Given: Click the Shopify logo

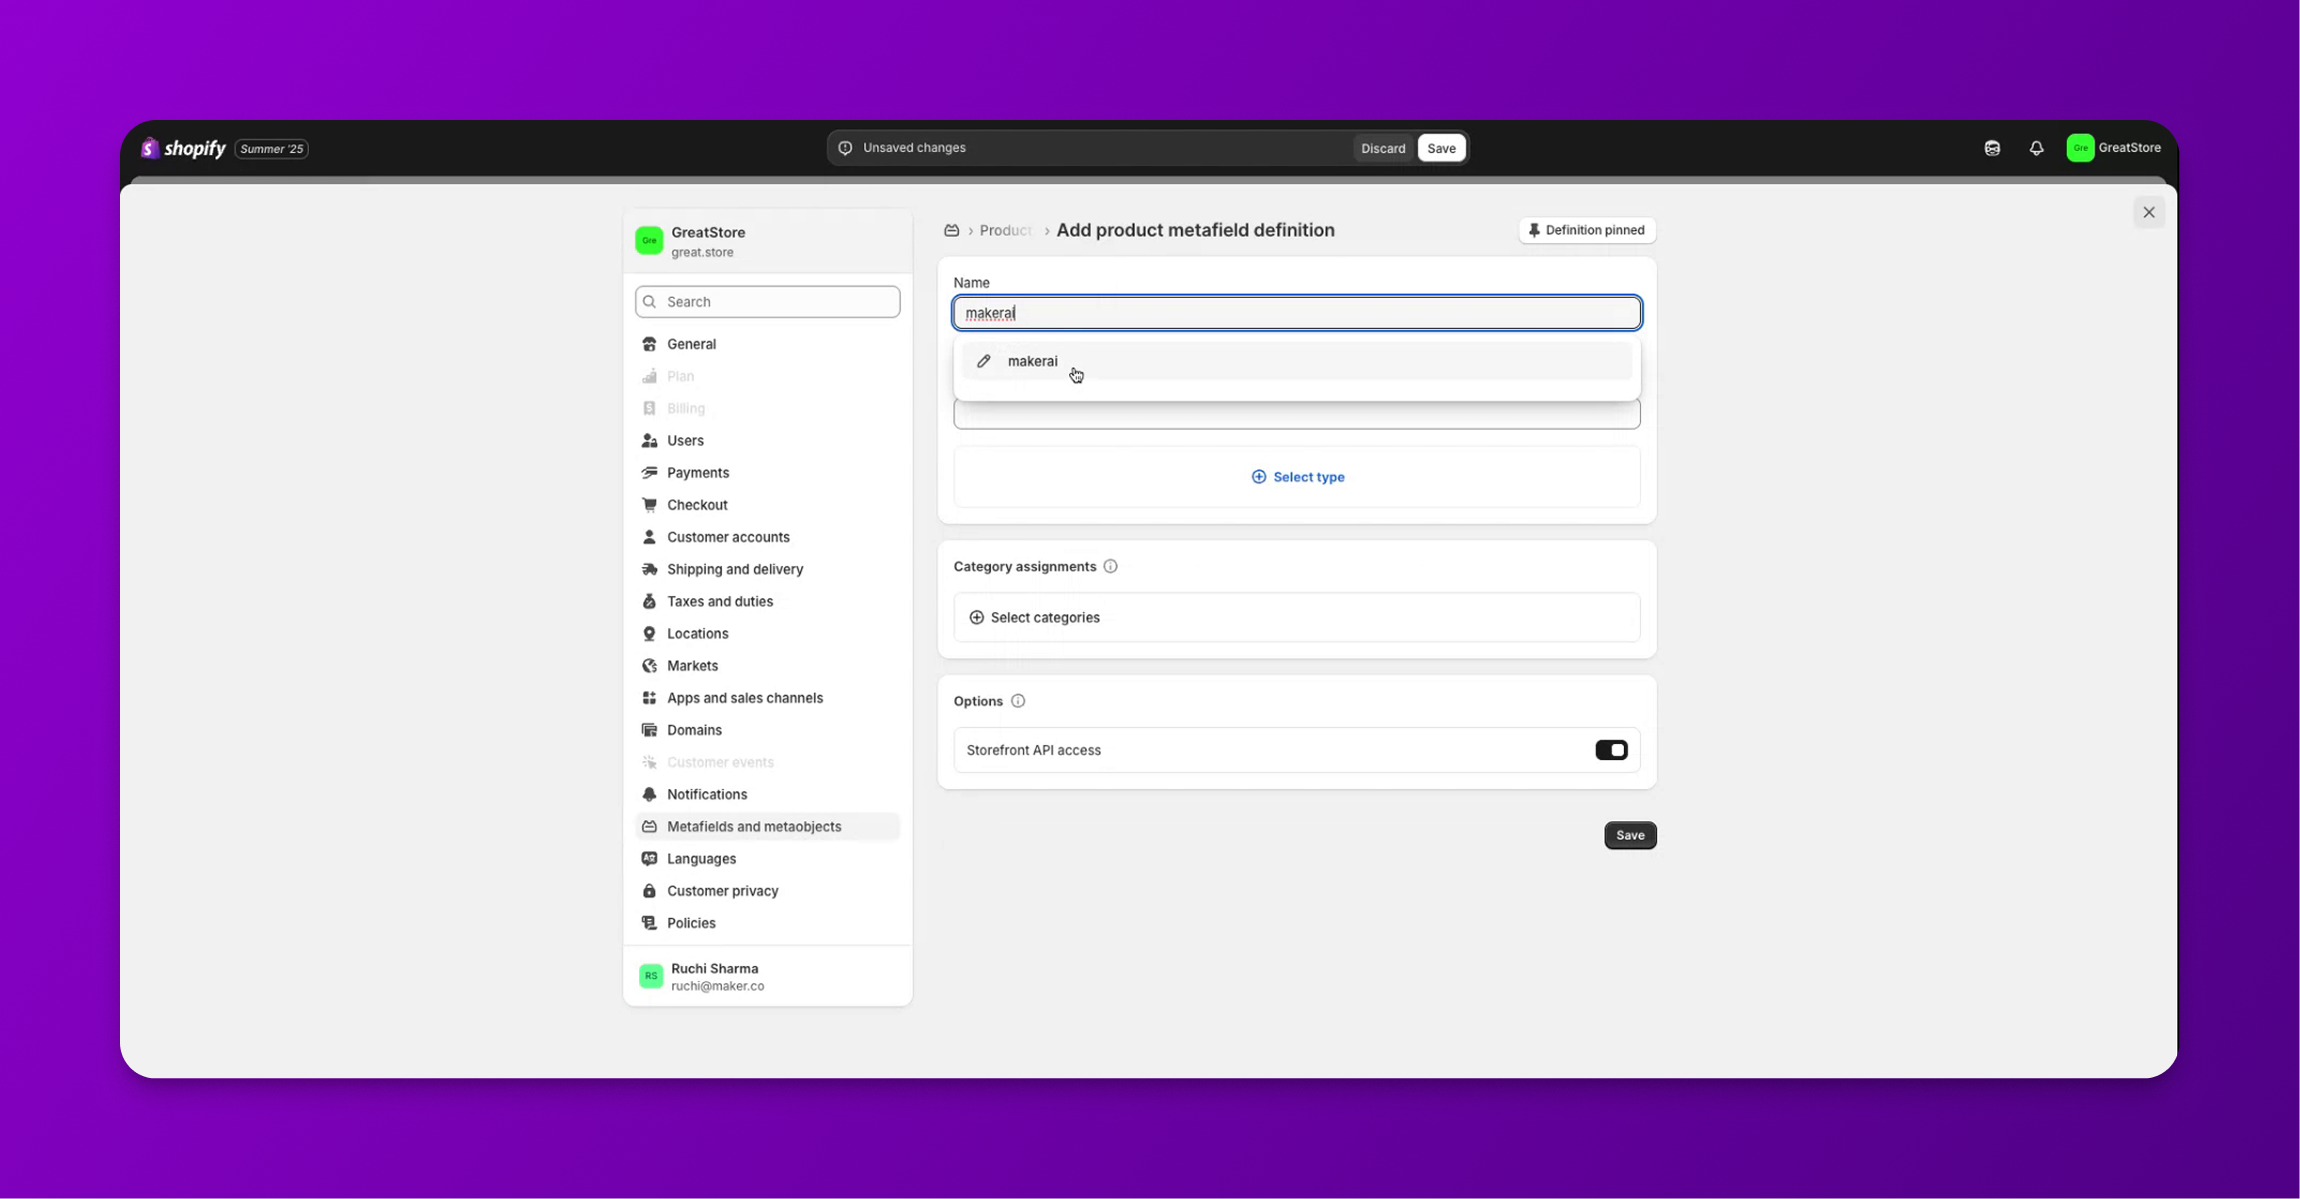Looking at the screenshot, I should 184,148.
